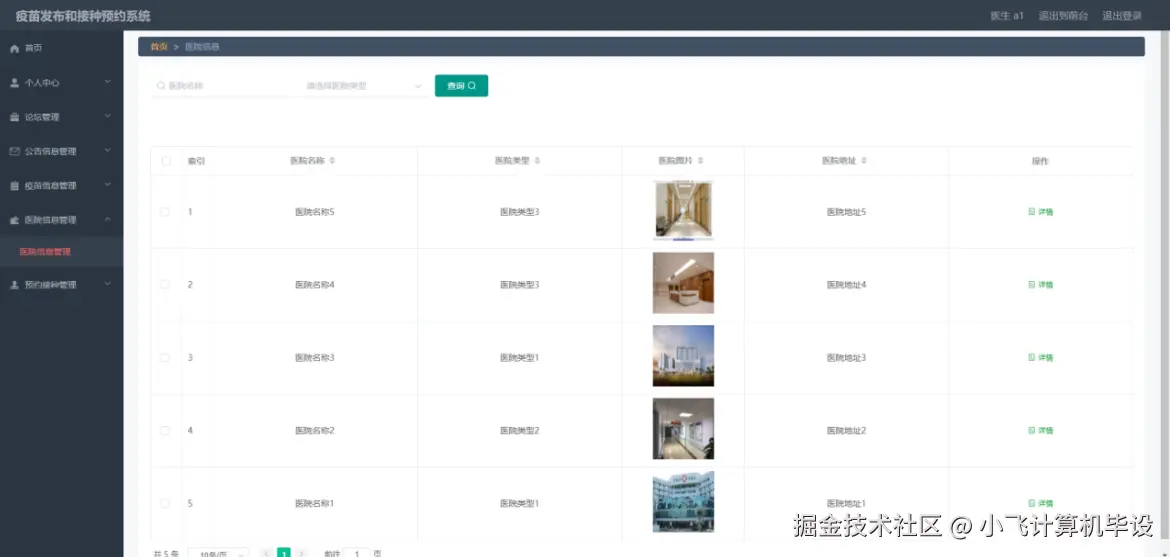The height and width of the screenshot is (557, 1171).
Task: Click the person icon beside 预约接种管理
Action: [14, 284]
